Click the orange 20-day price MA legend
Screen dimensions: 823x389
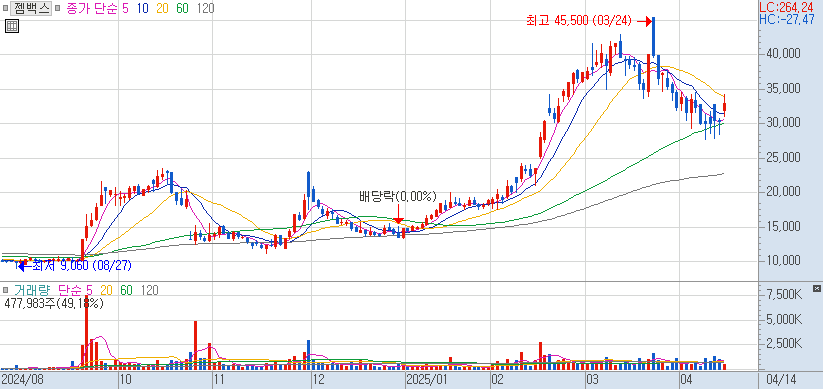click(x=162, y=9)
